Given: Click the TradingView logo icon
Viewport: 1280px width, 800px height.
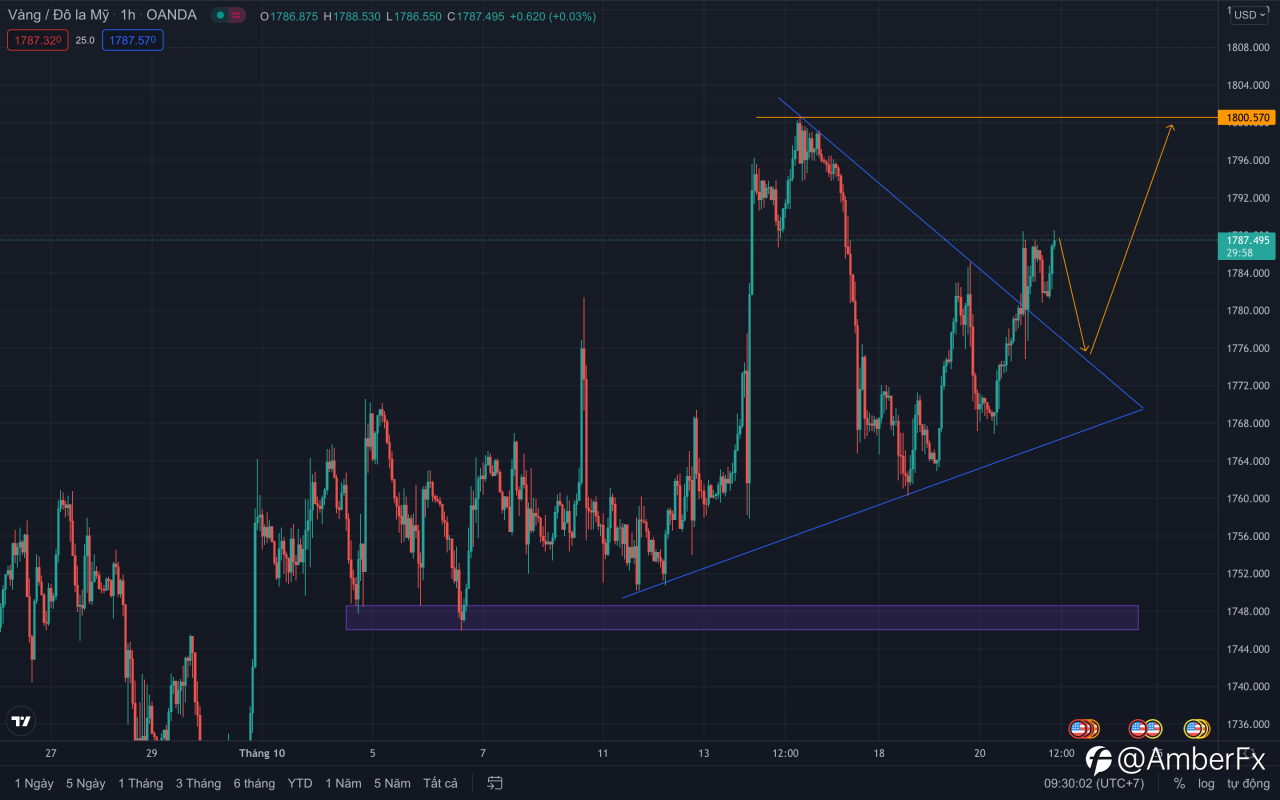Looking at the screenshot, I should coord(20,720).
